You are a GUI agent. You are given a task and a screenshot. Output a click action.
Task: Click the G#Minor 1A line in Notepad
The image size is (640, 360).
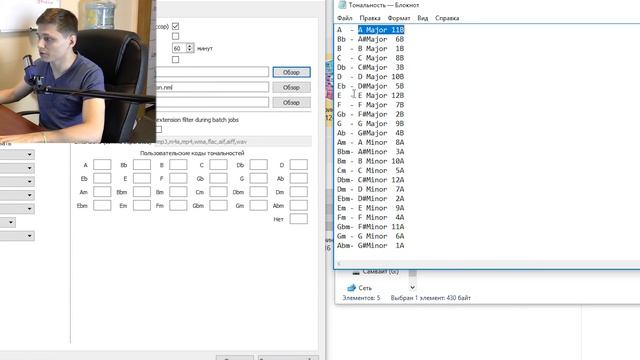pyautogui.click(x=371, y=246)
